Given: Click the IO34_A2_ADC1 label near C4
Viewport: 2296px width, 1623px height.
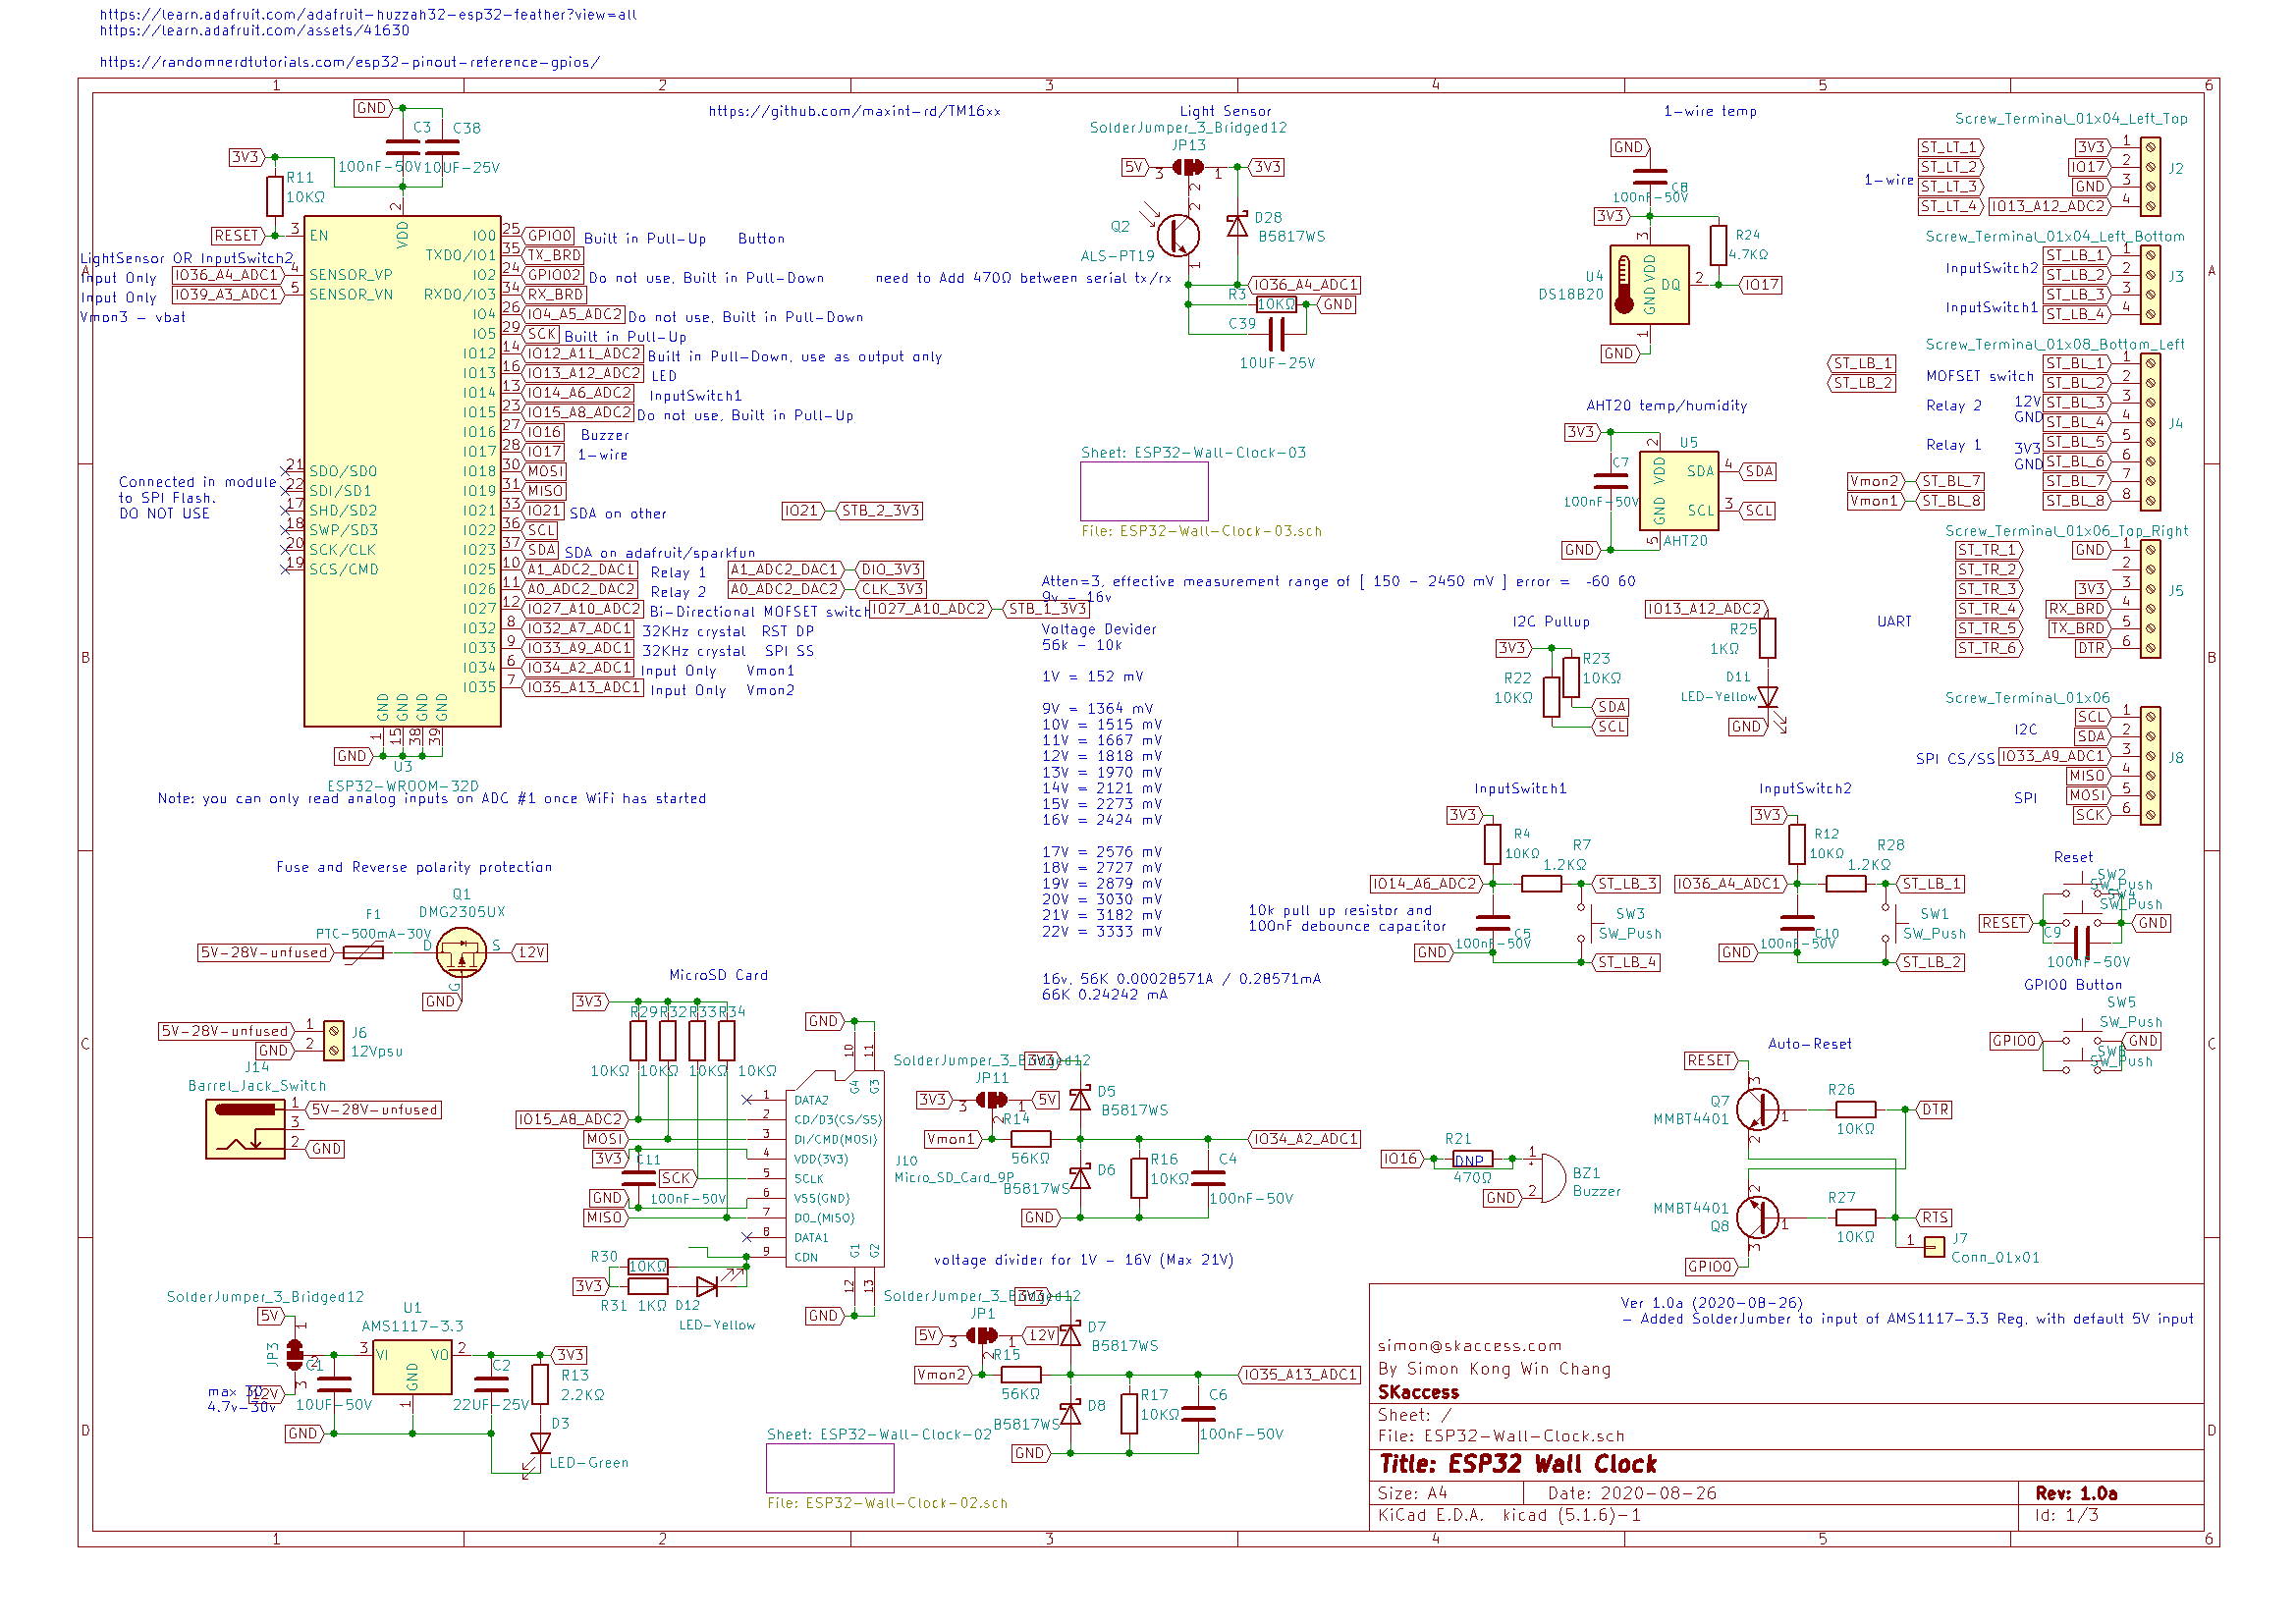Looking at the screenshot, I should [1305, 1139].
